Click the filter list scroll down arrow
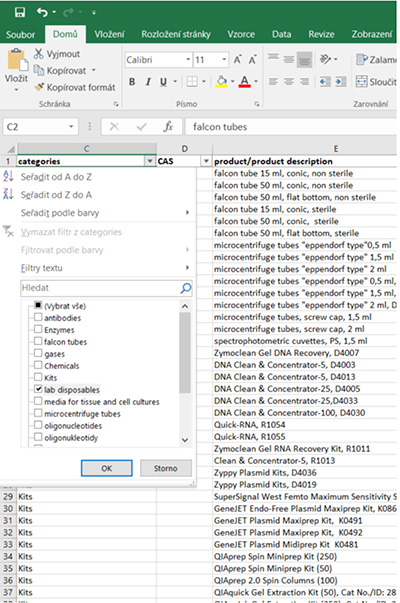 click(x=185, y=440)
